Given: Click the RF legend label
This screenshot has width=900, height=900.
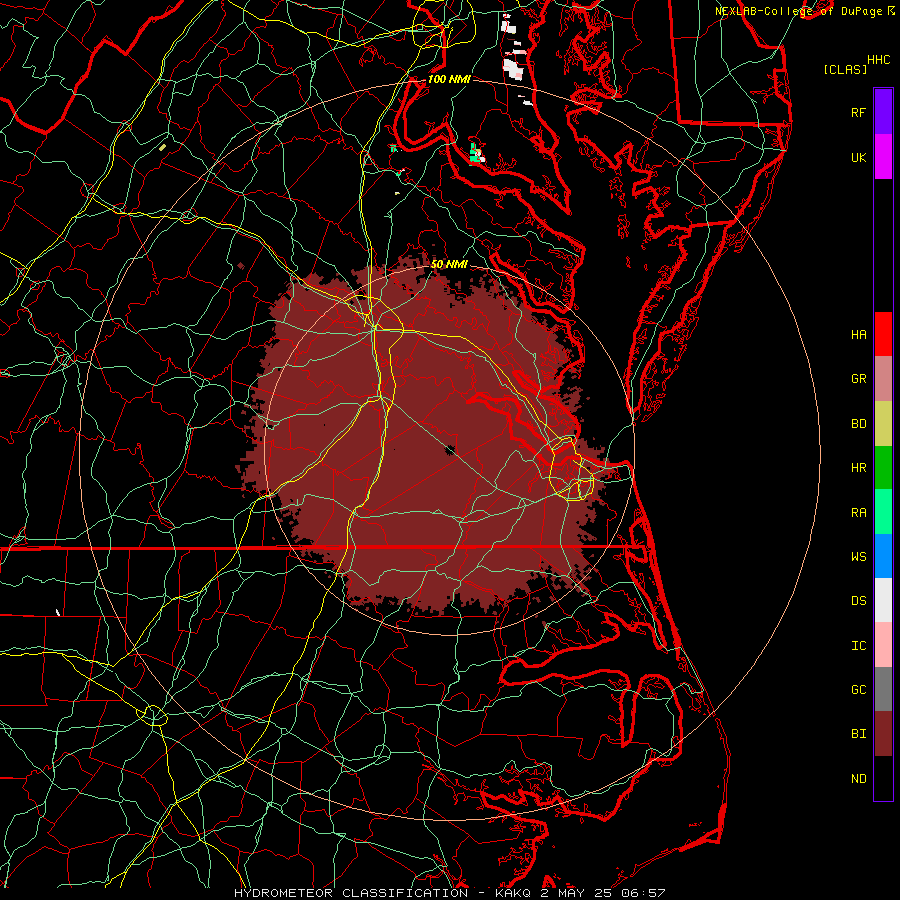Looking at the screenshot, I should (858, 112).
